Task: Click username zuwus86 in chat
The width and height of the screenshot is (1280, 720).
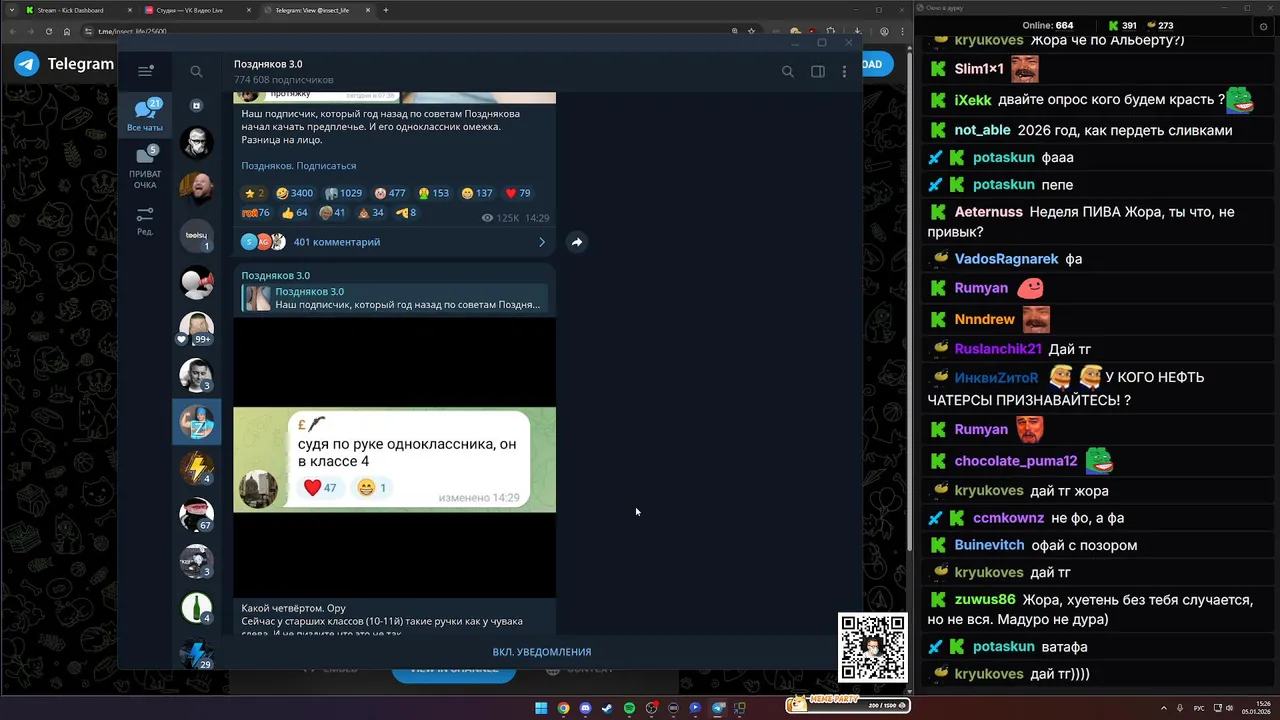Action: 984,600
